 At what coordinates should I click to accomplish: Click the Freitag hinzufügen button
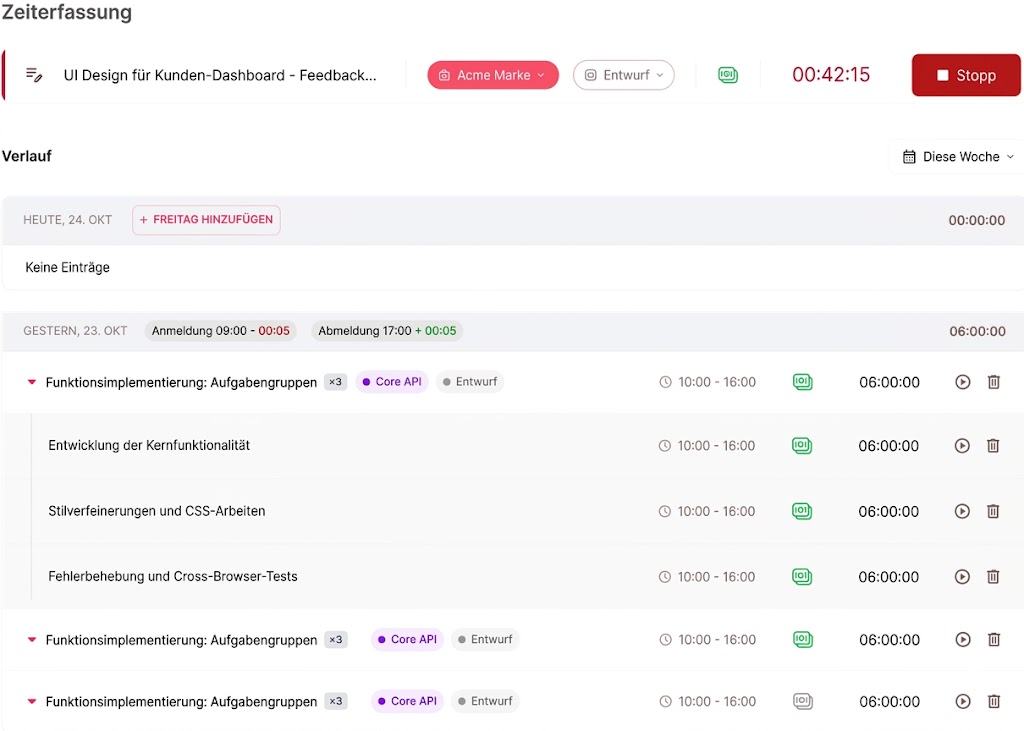coord(206,219)
